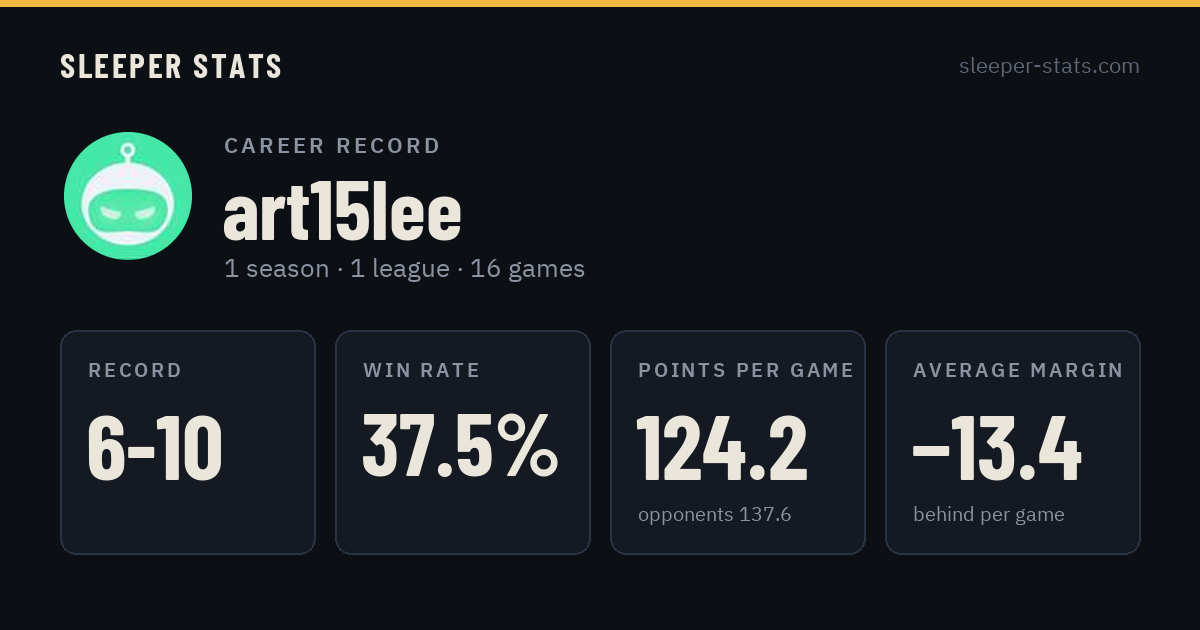Click the season, league, games summary line

pos(405,269)
